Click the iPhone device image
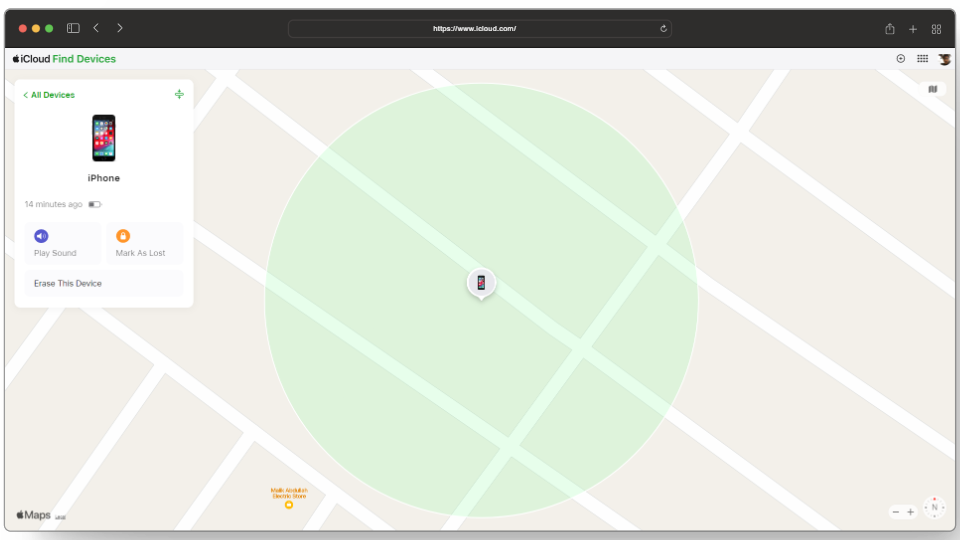 103,138
